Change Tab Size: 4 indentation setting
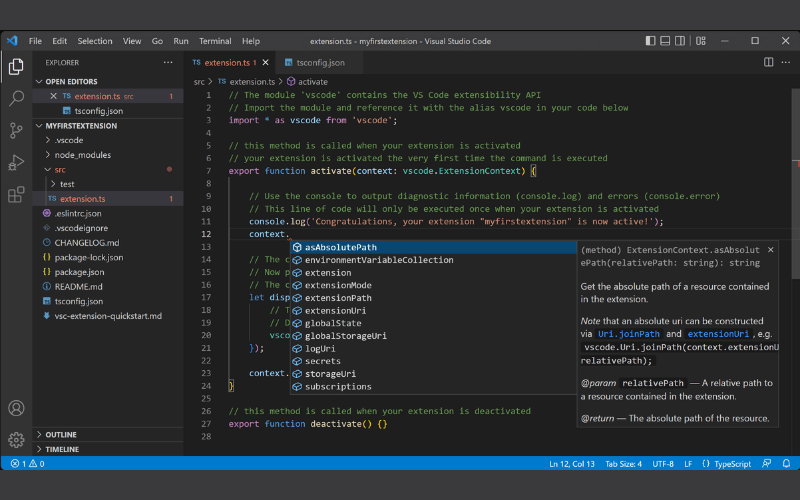 point(623,464)
